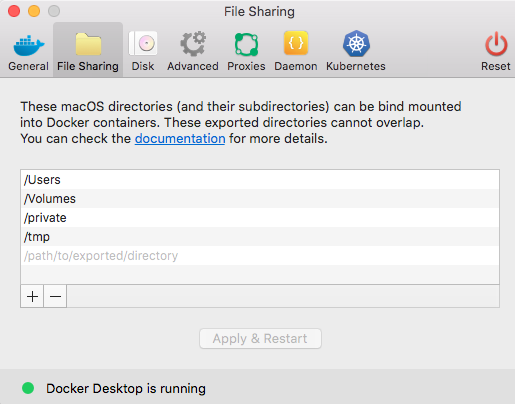Click the Apply & Restart button

(x=260, y=339)
